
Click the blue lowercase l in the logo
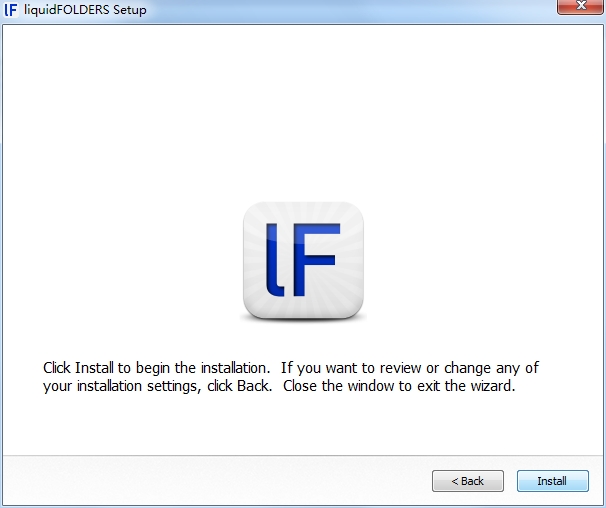(x=275, y=261)
